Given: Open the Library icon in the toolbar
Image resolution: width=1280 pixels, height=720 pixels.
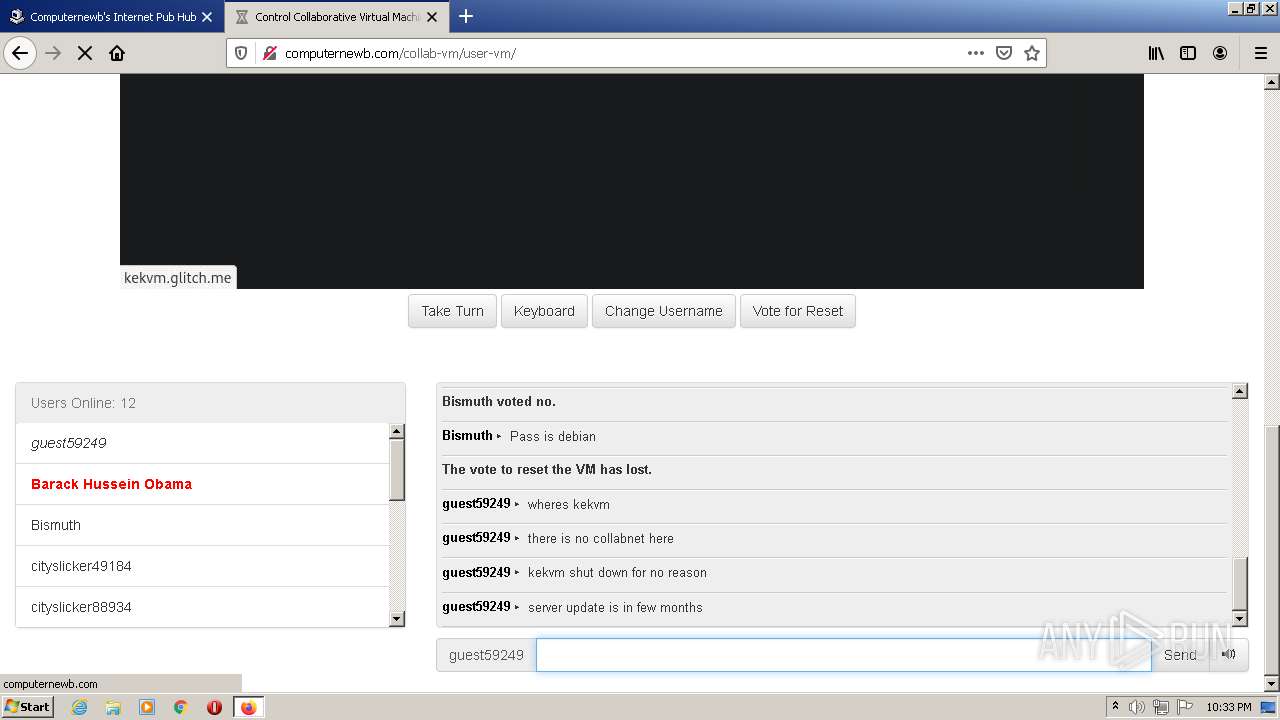Looking at the screenshot, I should click(1156, 53).
